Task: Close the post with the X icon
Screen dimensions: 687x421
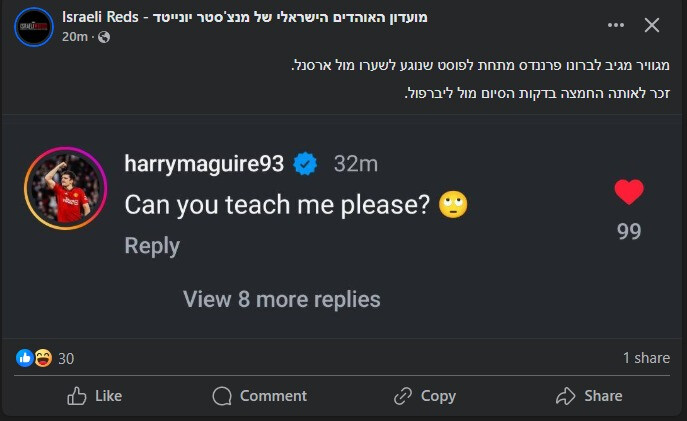Action: point(652,25)
